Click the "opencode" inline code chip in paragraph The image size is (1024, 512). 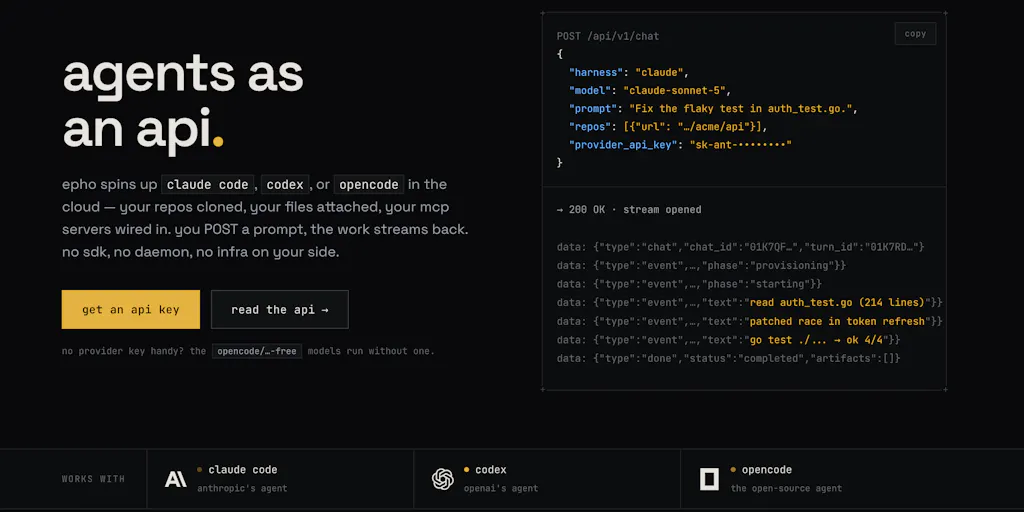369,185
